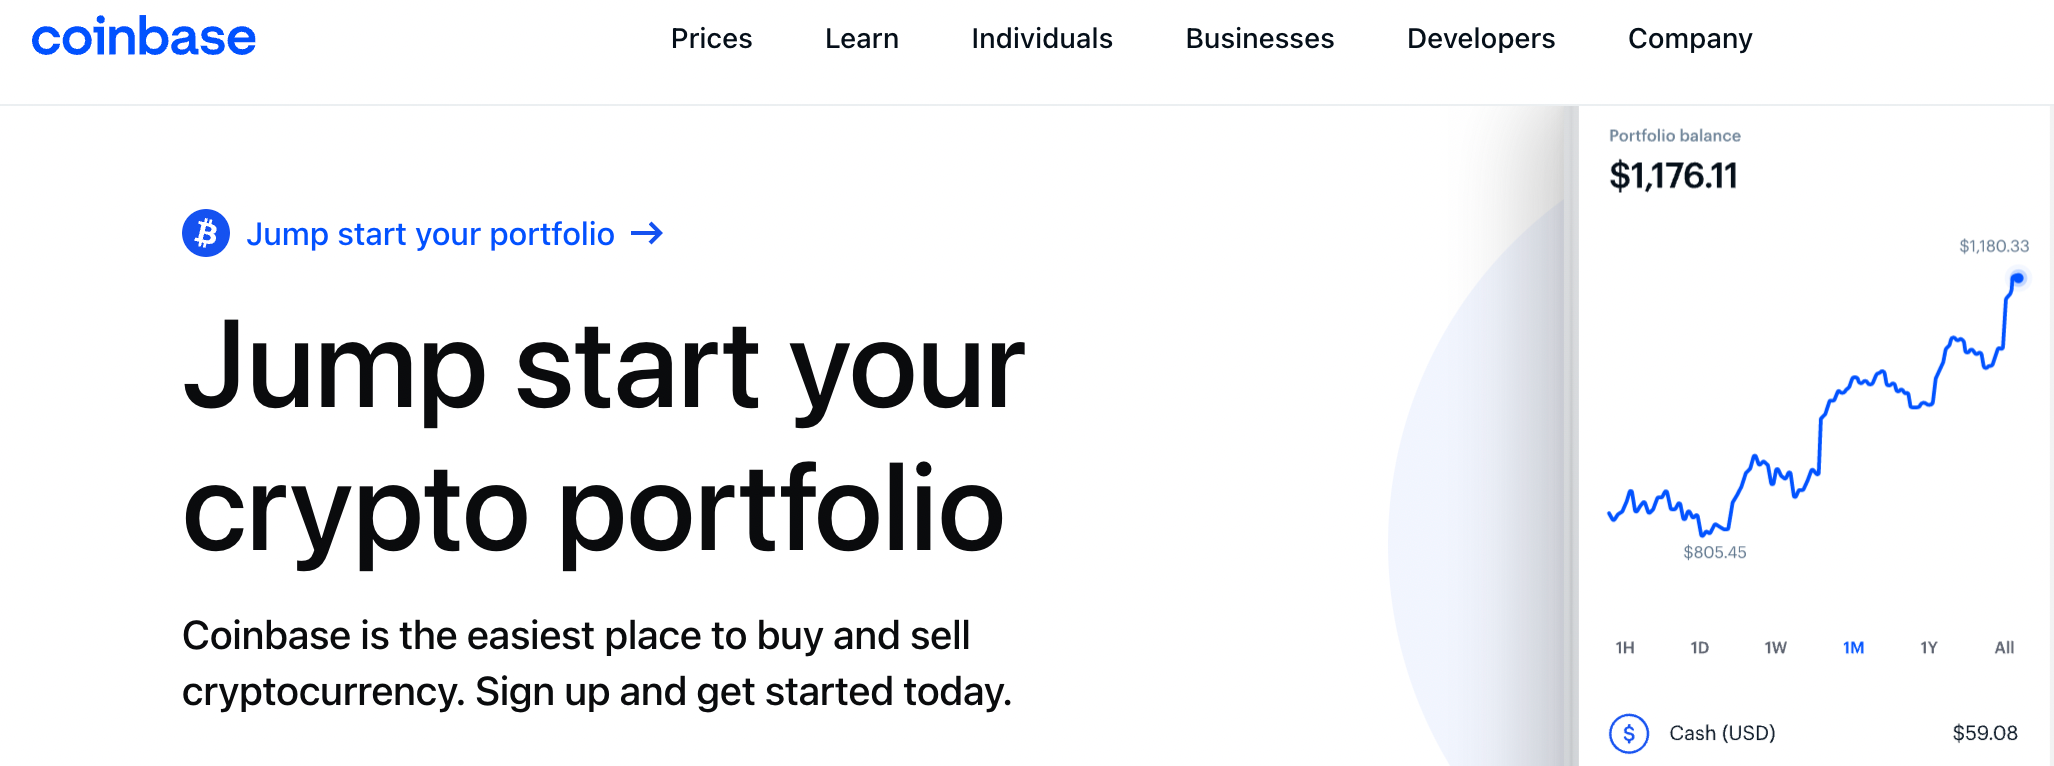The image size is (2054, 766).
Task: Select the 1H chart range
Action: coord(1625,648)
